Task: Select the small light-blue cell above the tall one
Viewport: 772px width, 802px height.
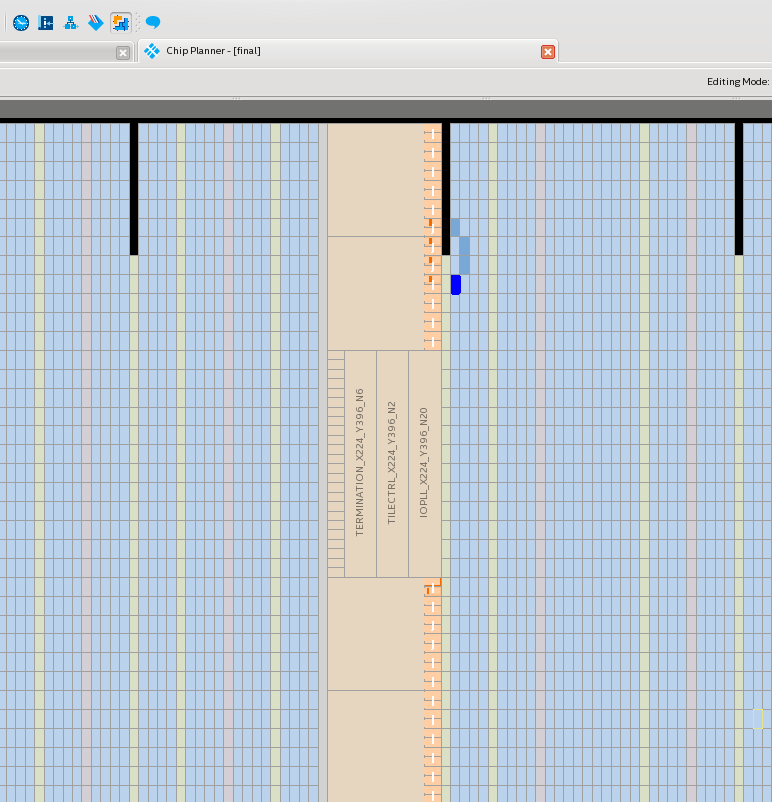Action: point(455,228)
